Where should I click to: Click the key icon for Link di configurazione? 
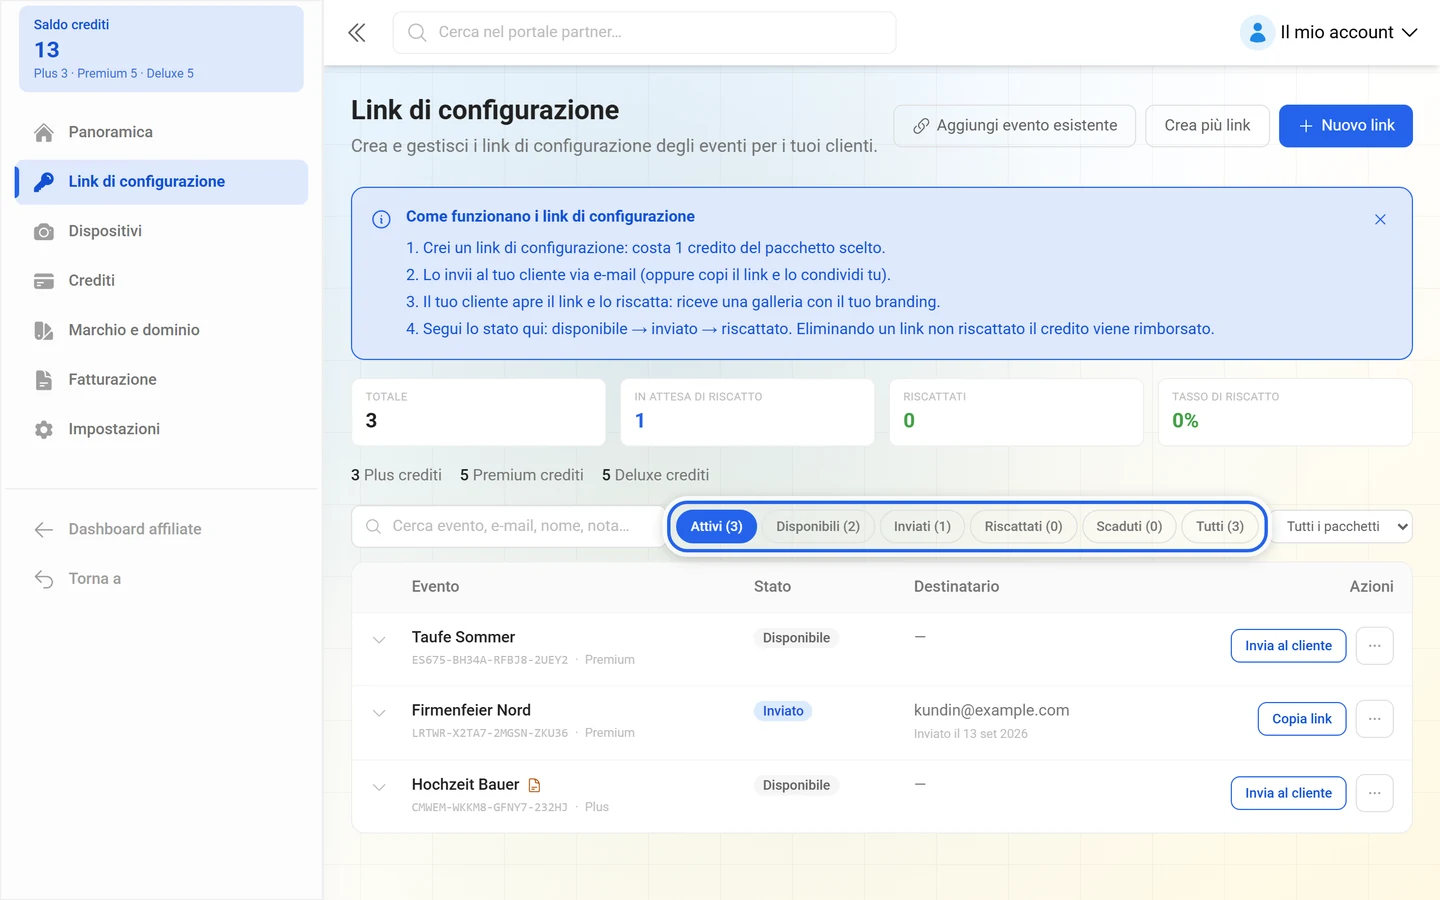tap(44, 182)
